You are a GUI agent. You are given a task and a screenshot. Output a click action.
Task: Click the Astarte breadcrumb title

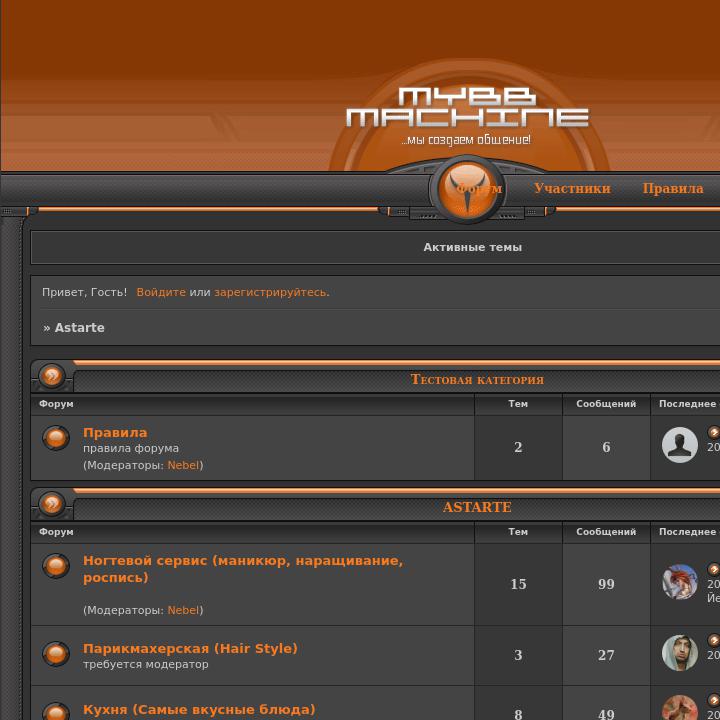[x=79, y=327]
